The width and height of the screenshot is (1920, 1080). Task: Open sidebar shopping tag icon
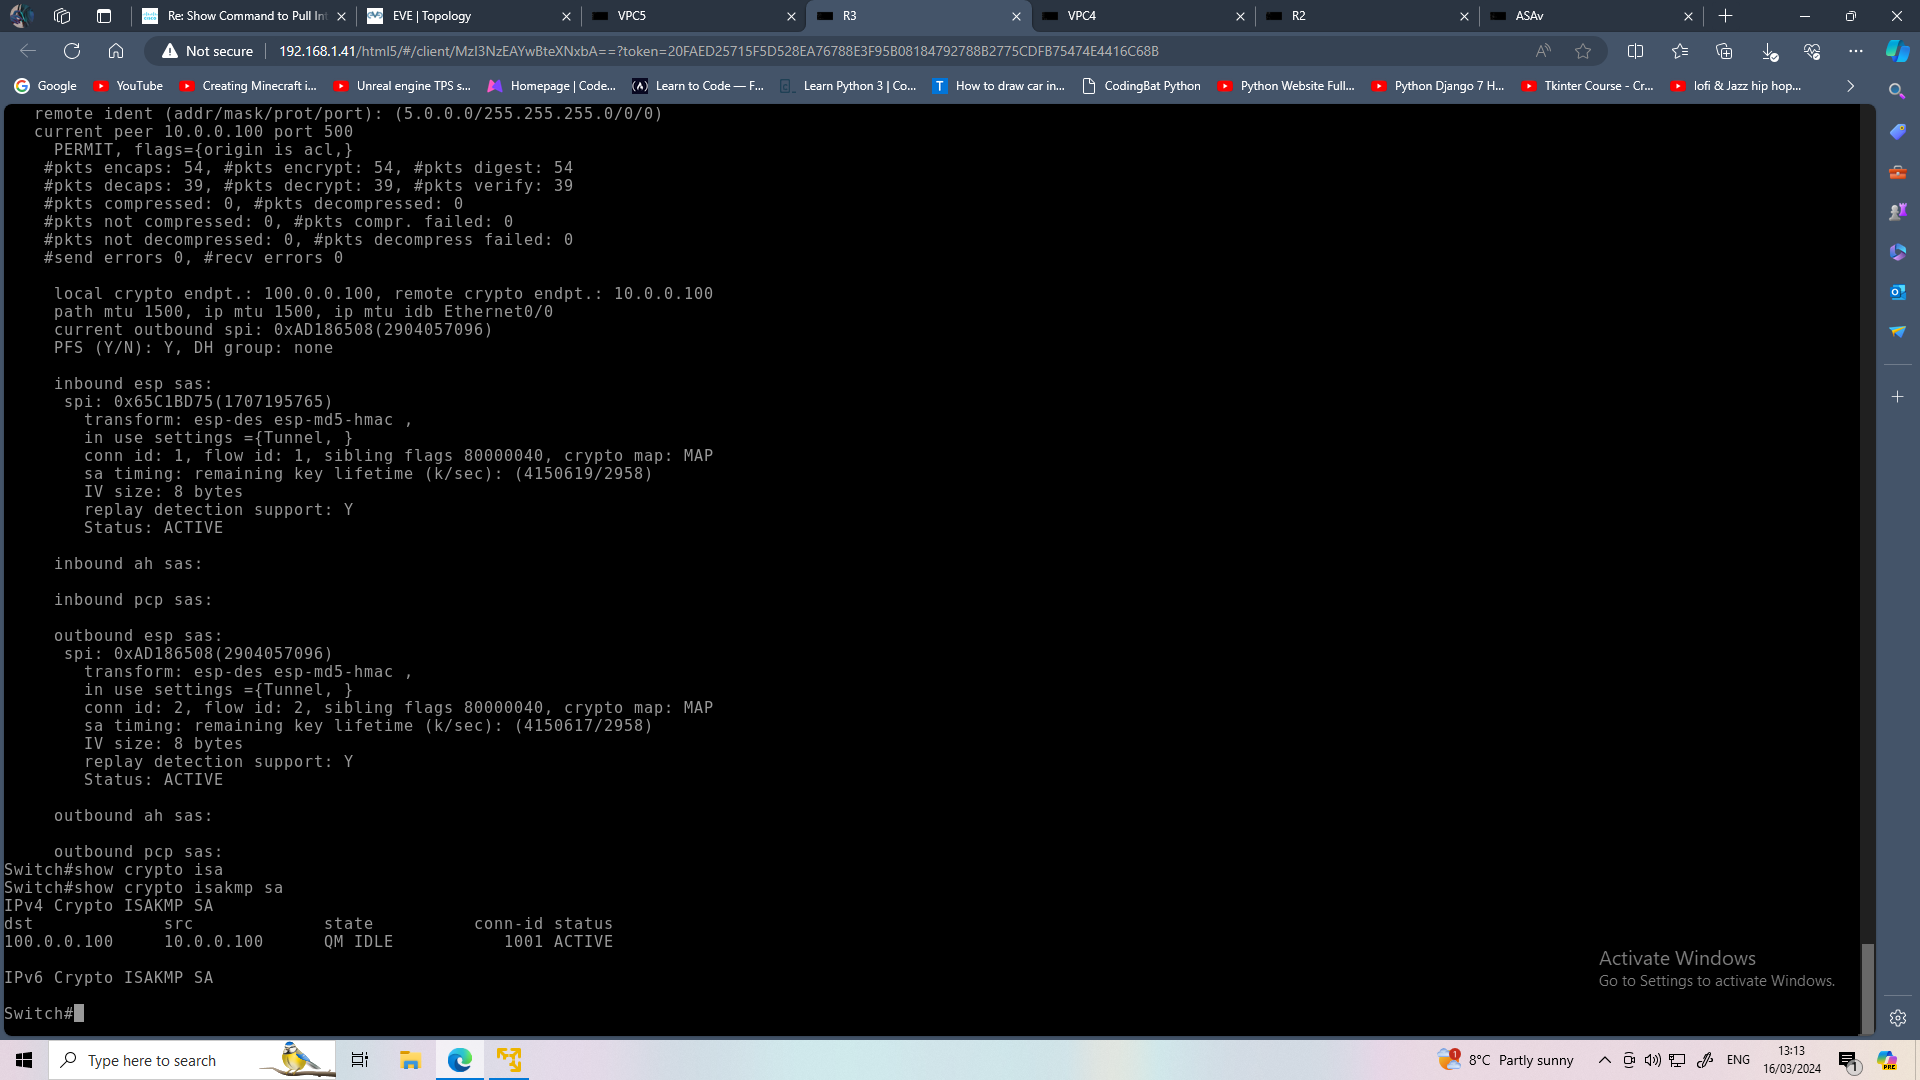tap(1897, 132)
